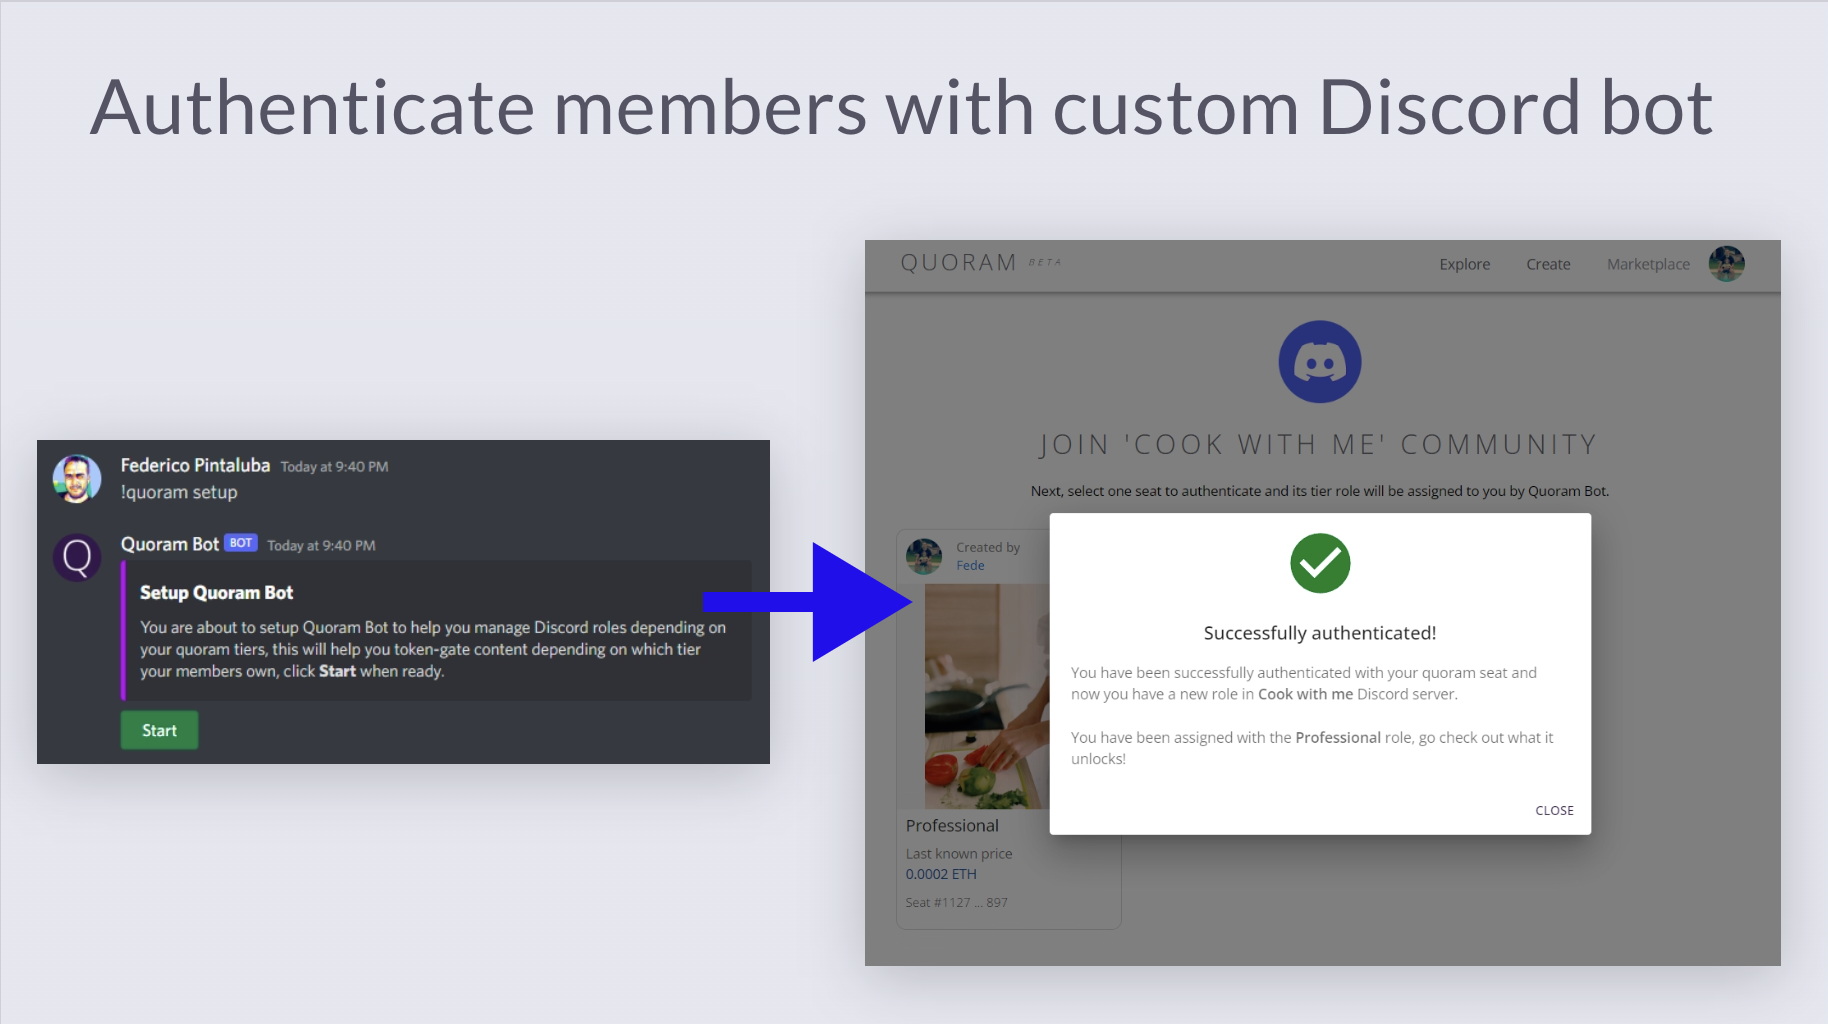Viewport: 1828px width, 1024px height.
Task: Click the JOIN 'COOK WITH ME' COMMUNITY heading
Action: tap(1319, 444)
